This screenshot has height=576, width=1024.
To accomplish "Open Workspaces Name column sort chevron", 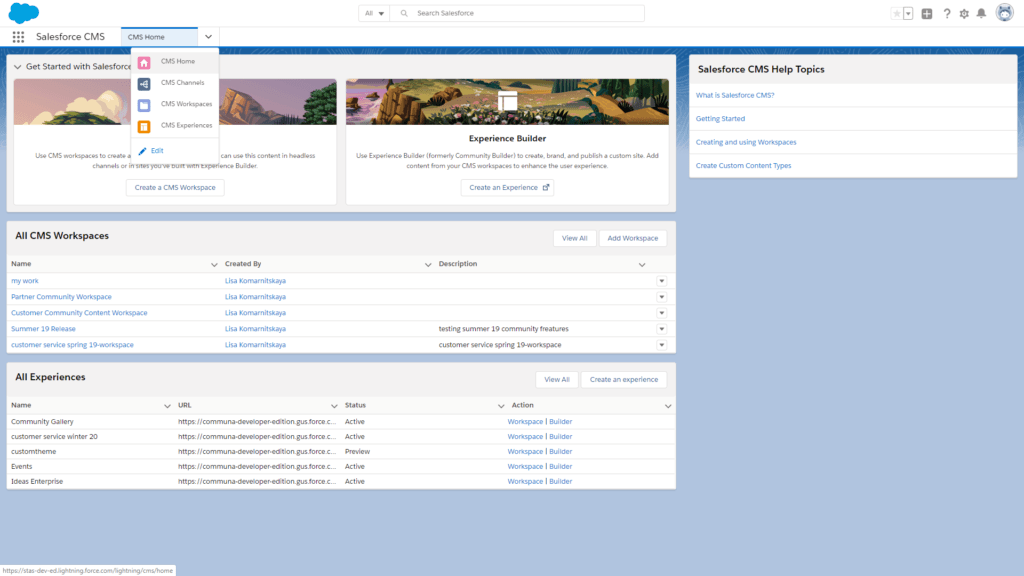I will coord(214,264).
